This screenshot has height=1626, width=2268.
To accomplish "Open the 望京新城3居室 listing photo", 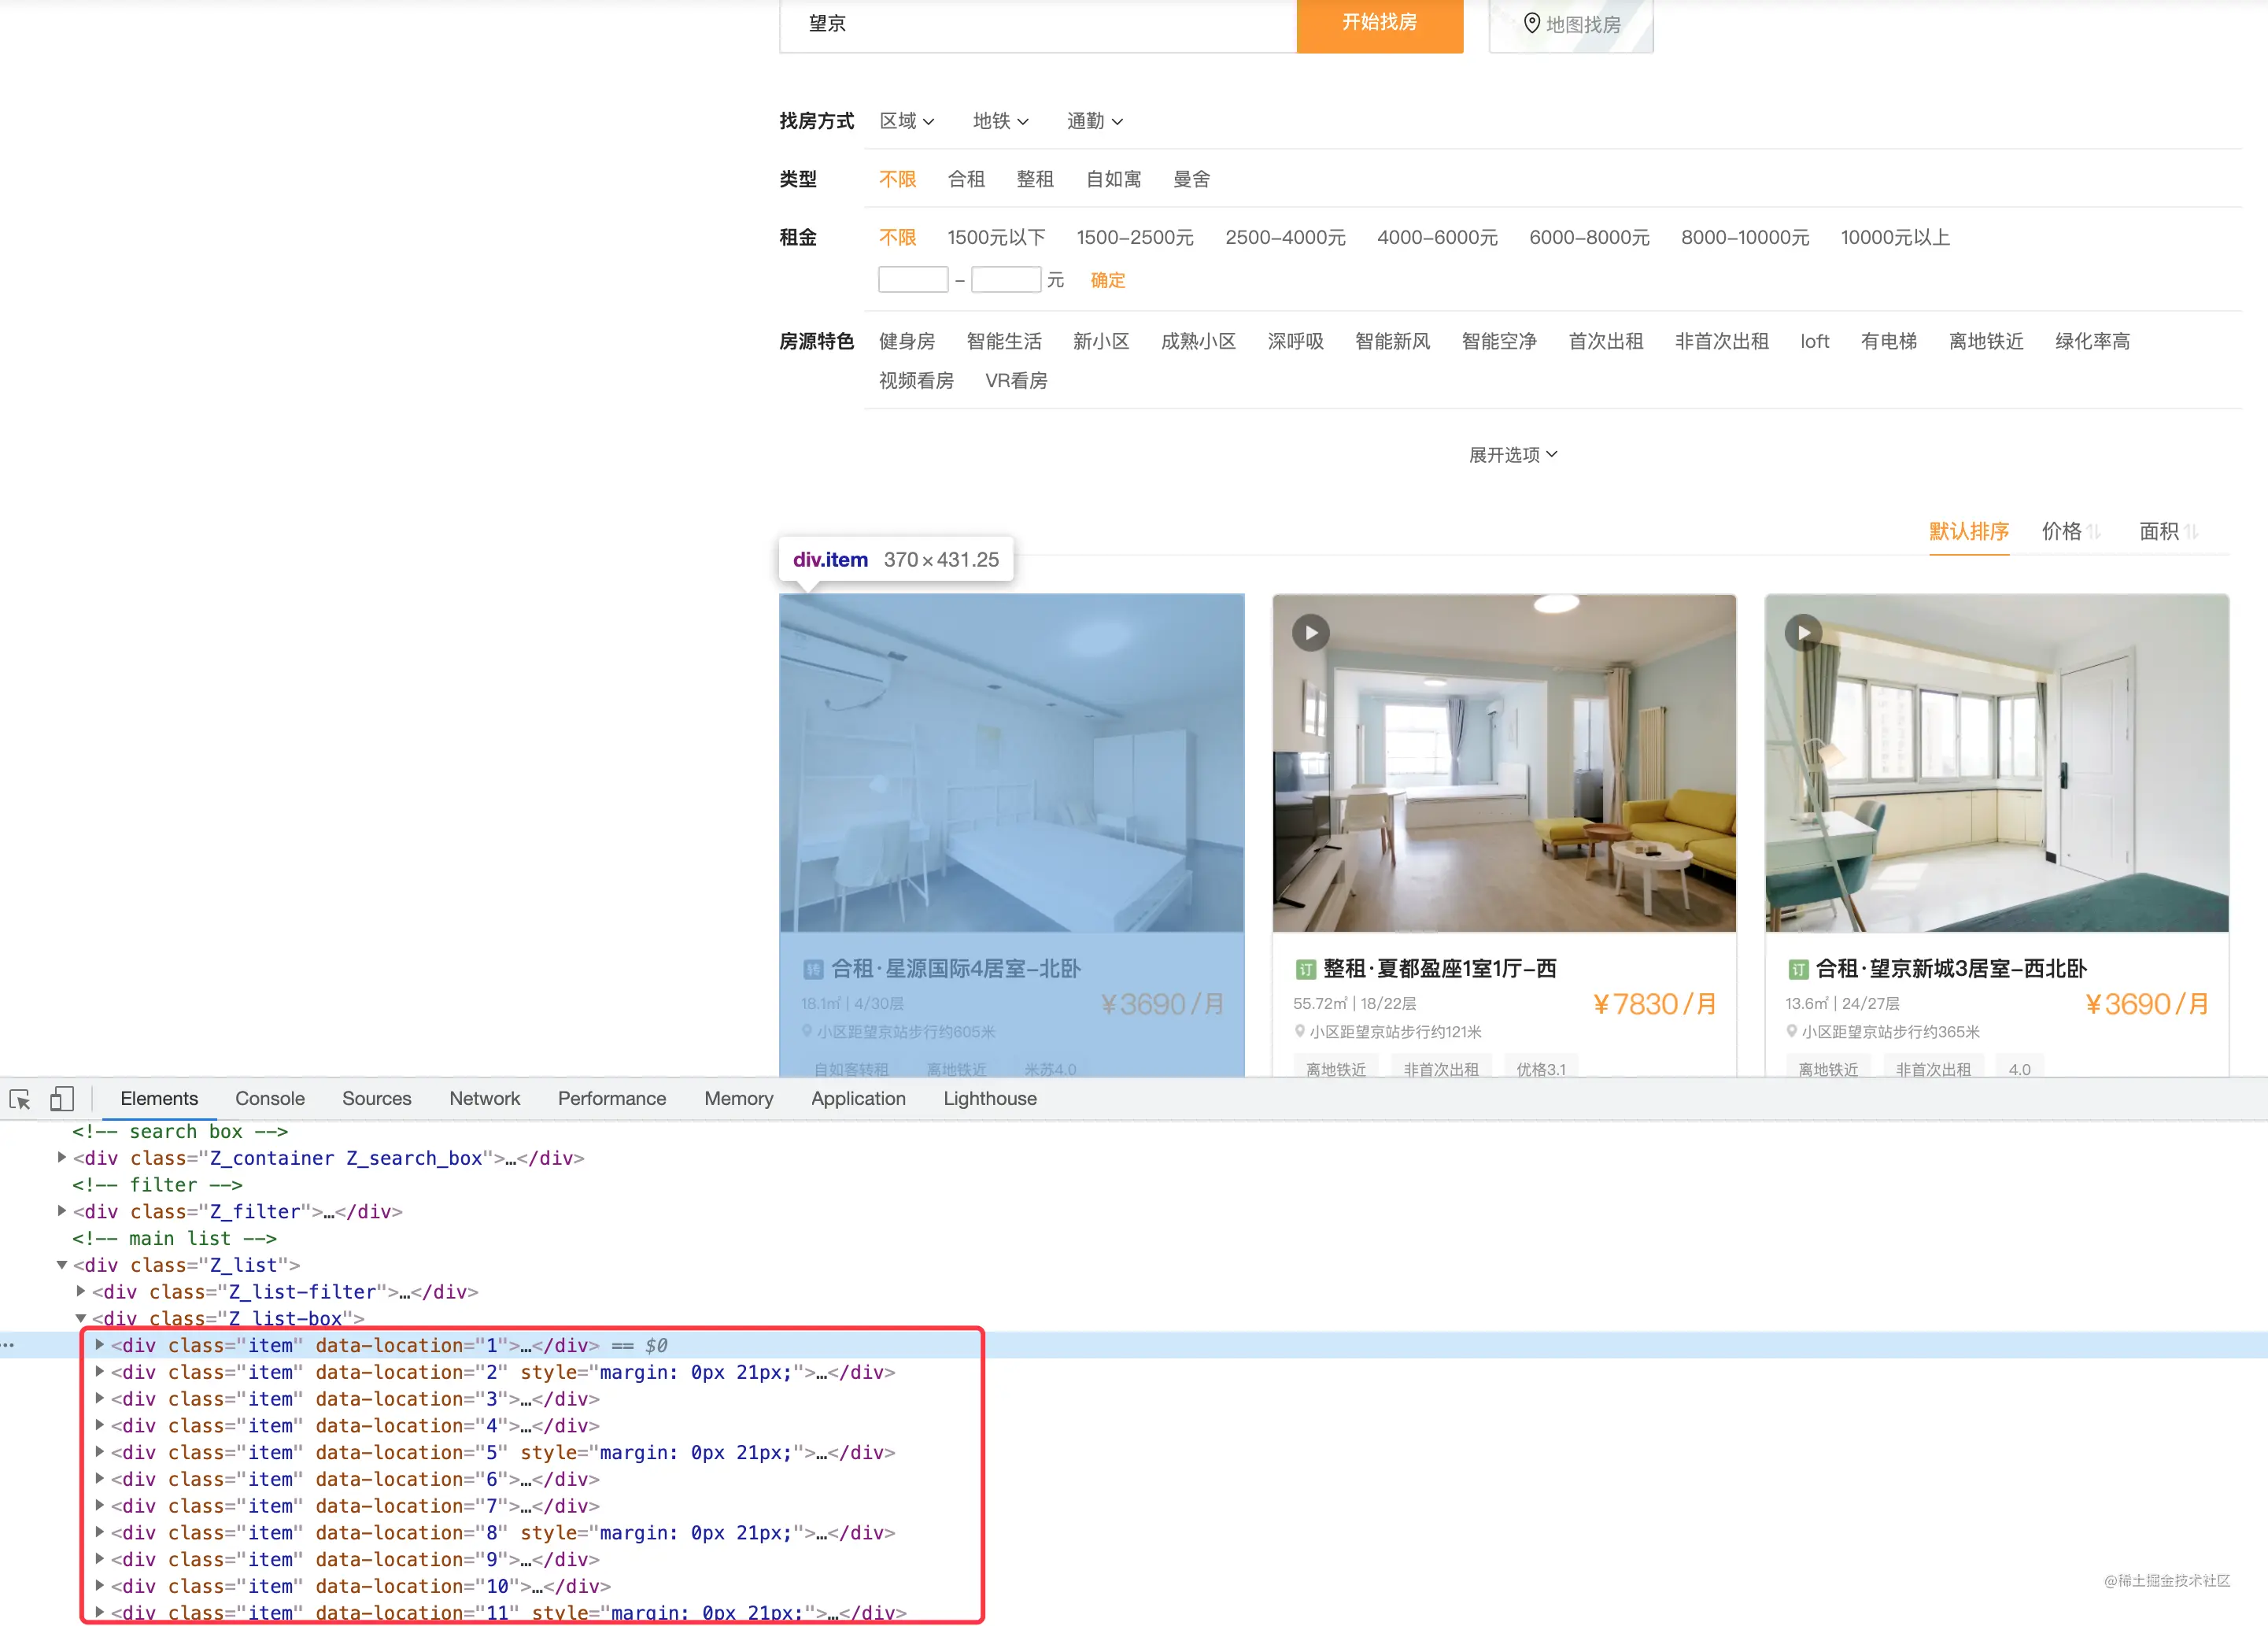I will point(1997,763).
